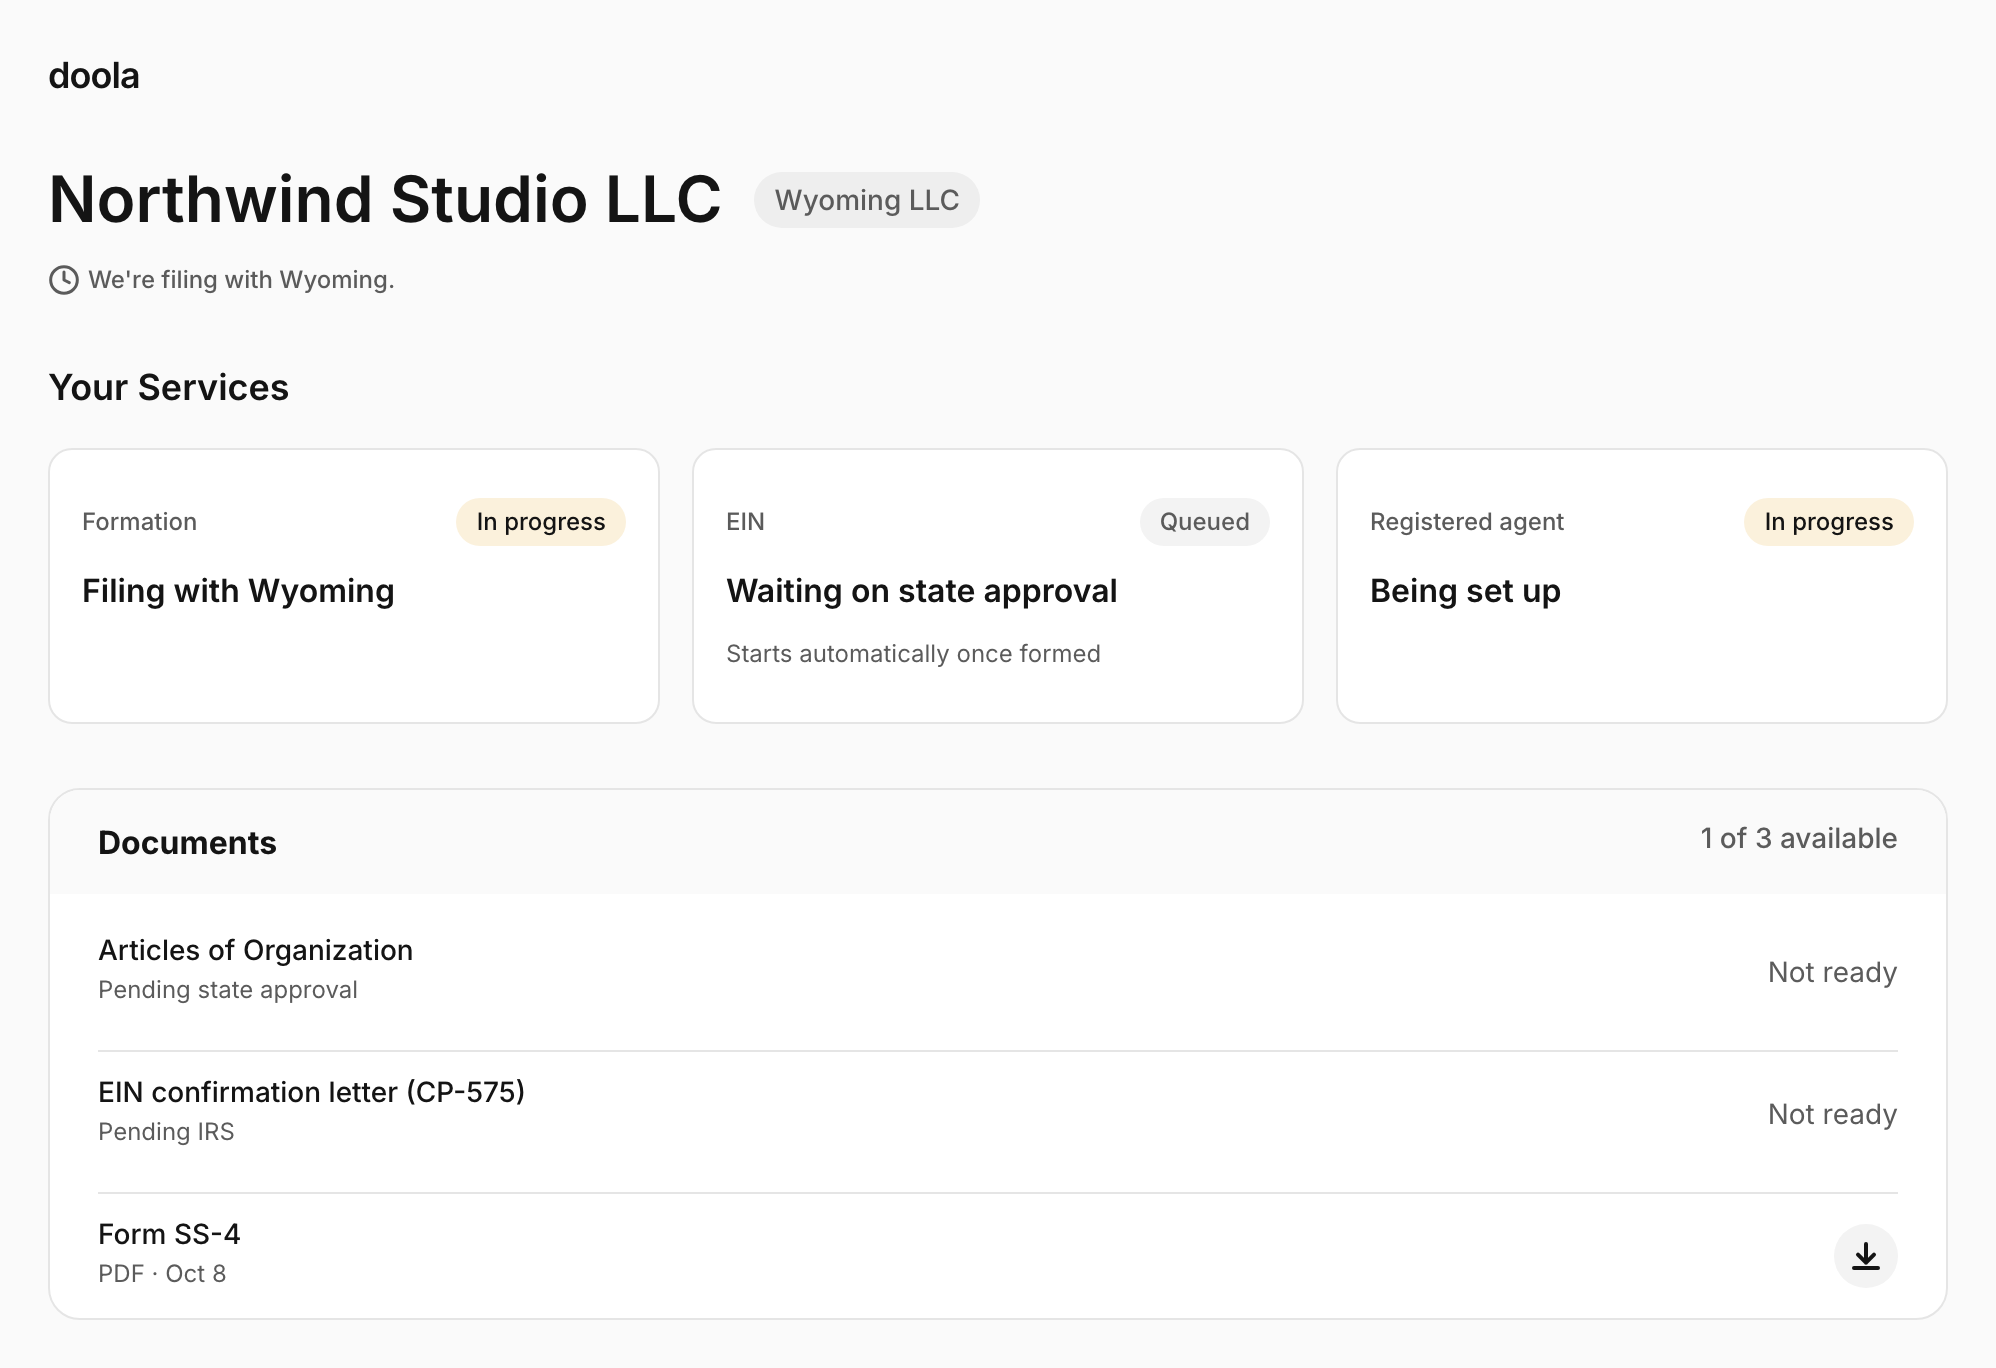Image resolution: width=1996 pixels, height=1368 pixels.
Task: Click 'Pending state approval' subtitle
Action: point(228,990)
